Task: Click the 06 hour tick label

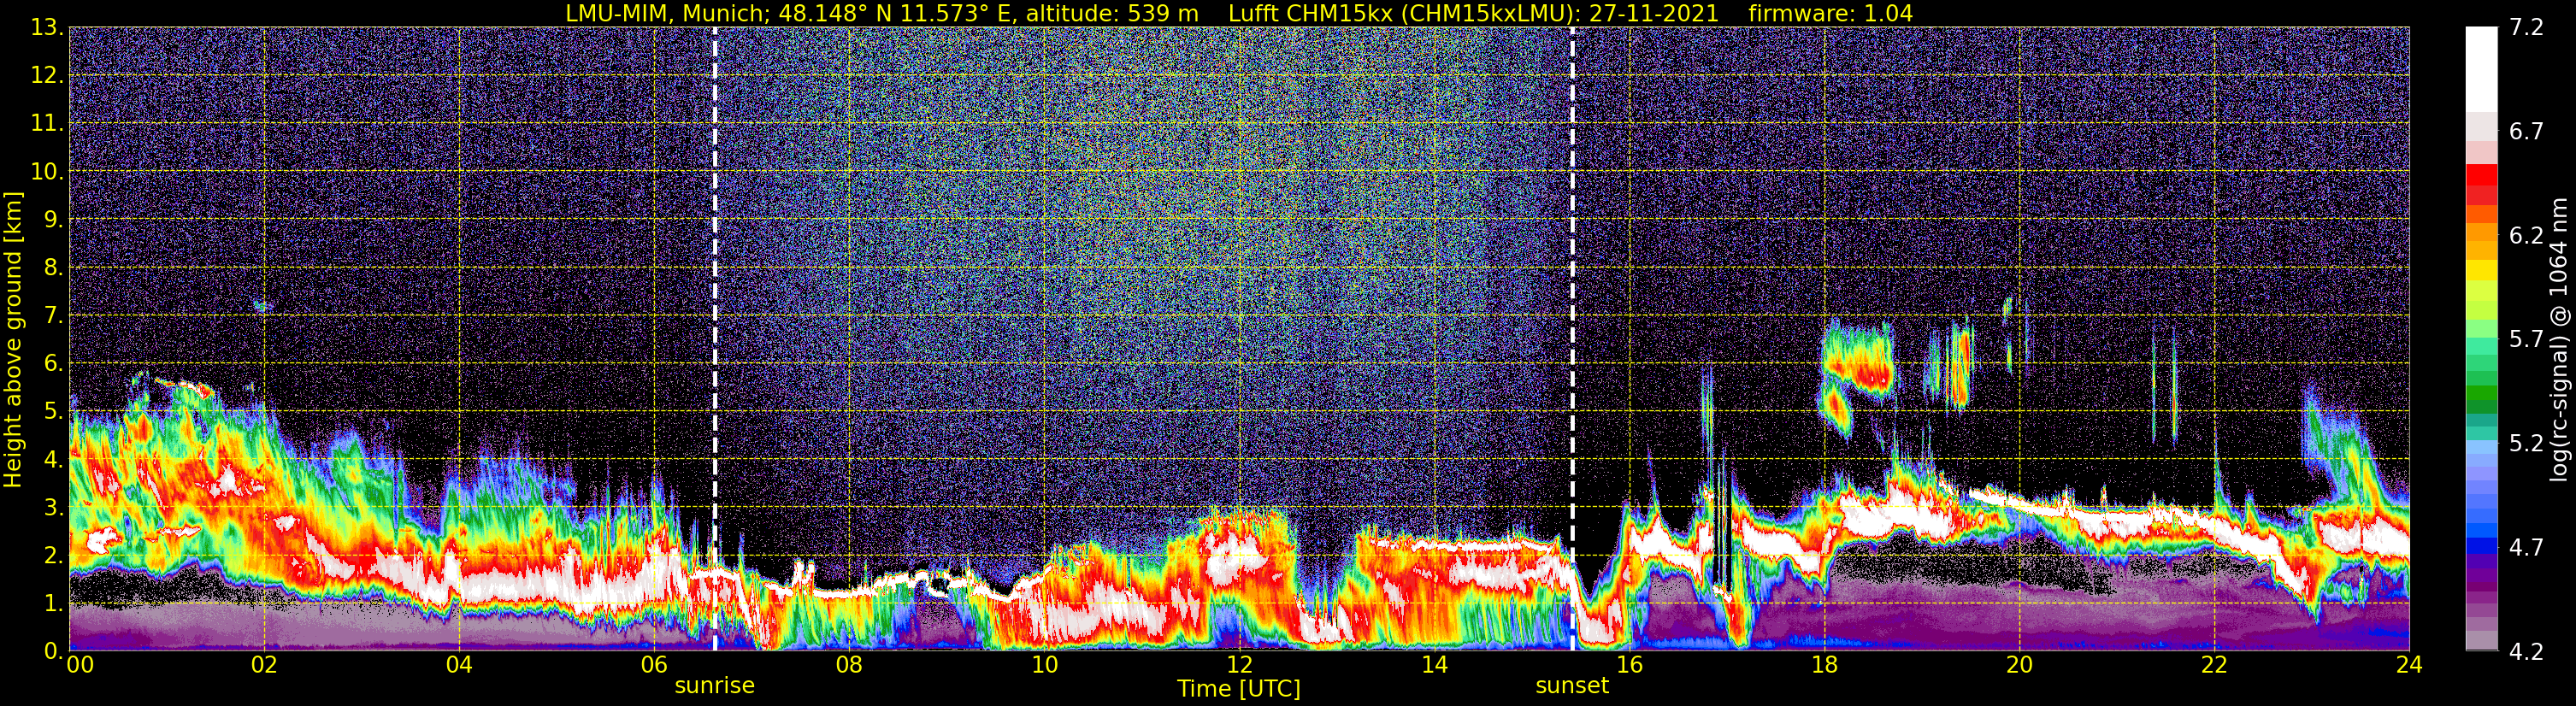Action: click(x=654, y=666)
